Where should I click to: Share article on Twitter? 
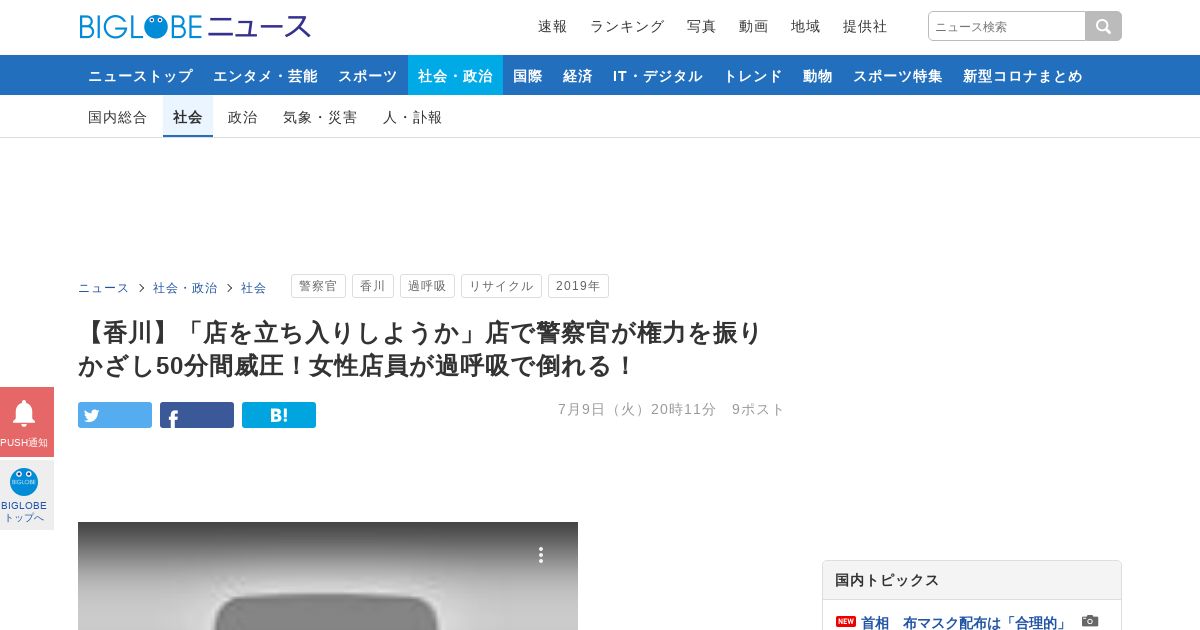[x=115, y=415]
